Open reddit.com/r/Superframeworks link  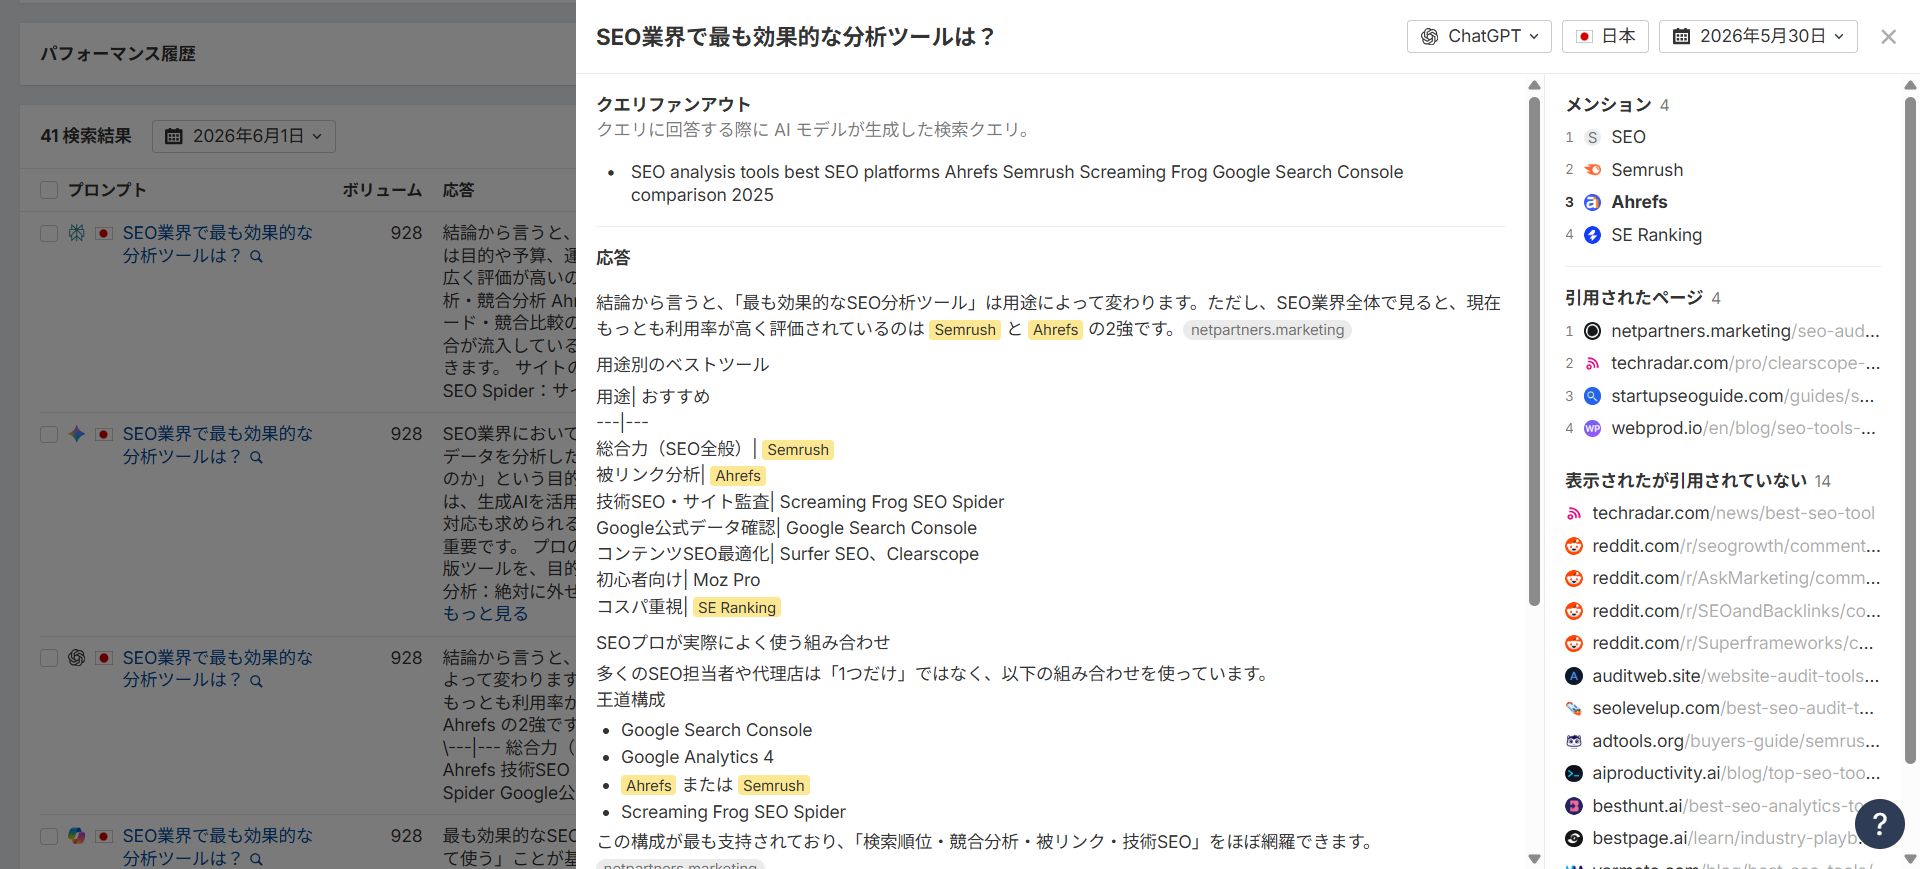click(x=1733, y=643)
